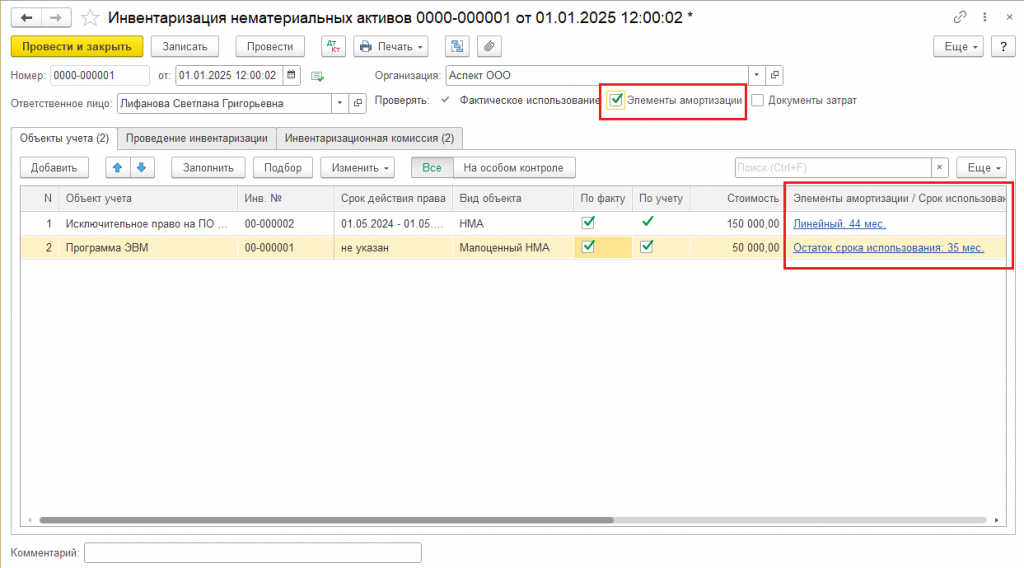Open the related documents structure icon
Image resolution: width=1024 pixels, height=568 pixels.
click(x=457, y=46)
